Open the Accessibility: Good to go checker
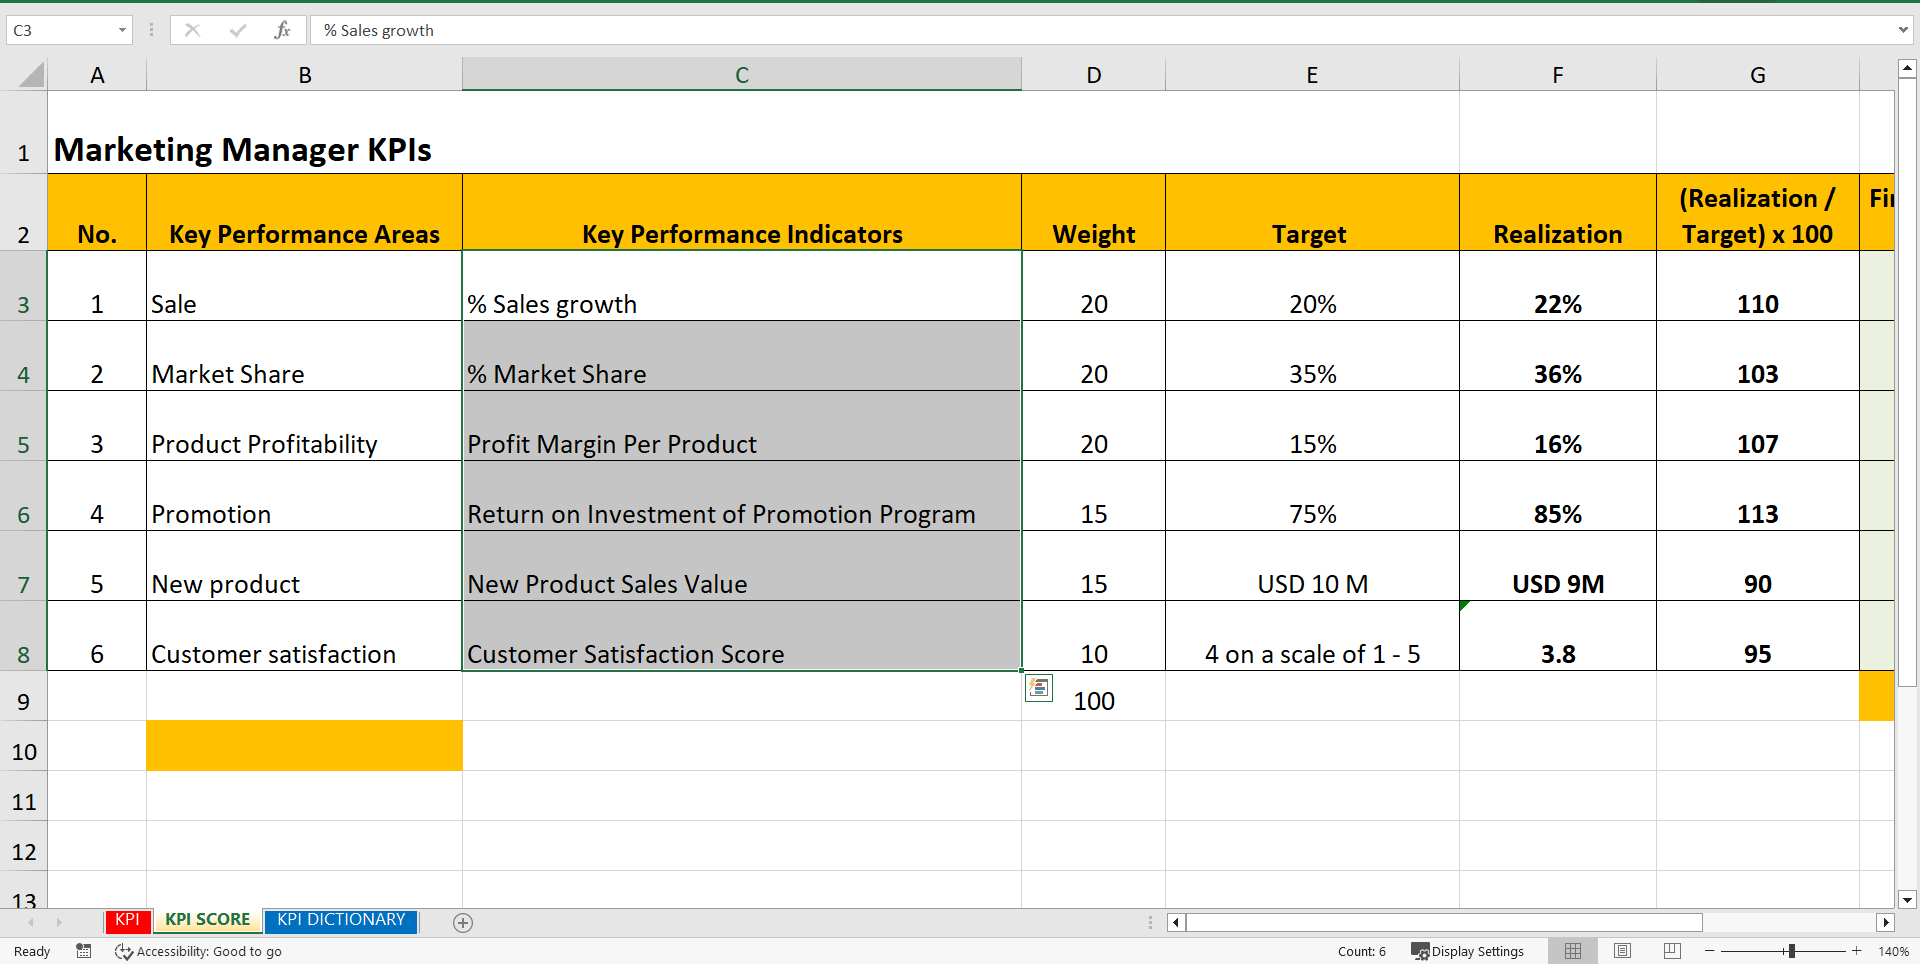 tap(198, 951)
